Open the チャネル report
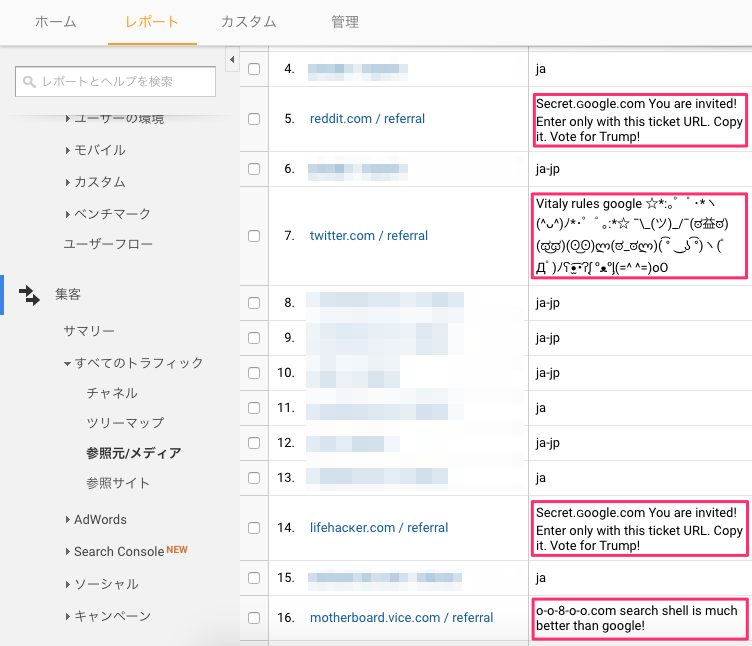 coord(112,393)
